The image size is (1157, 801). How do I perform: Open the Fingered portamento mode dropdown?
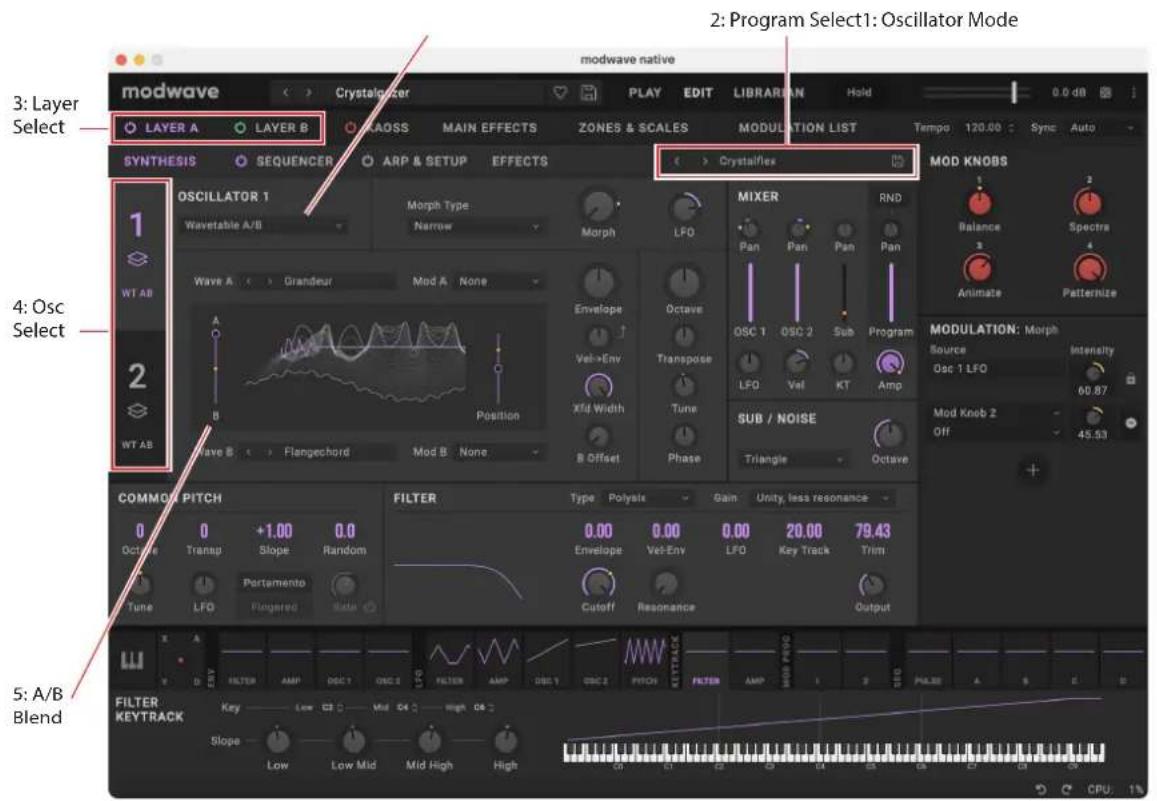(x=274, y=607)
